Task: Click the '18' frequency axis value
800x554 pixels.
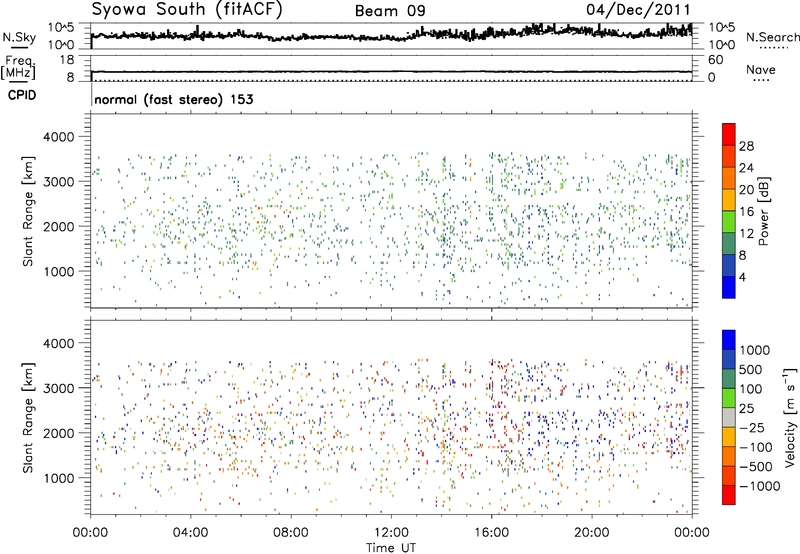Action: 67,60
